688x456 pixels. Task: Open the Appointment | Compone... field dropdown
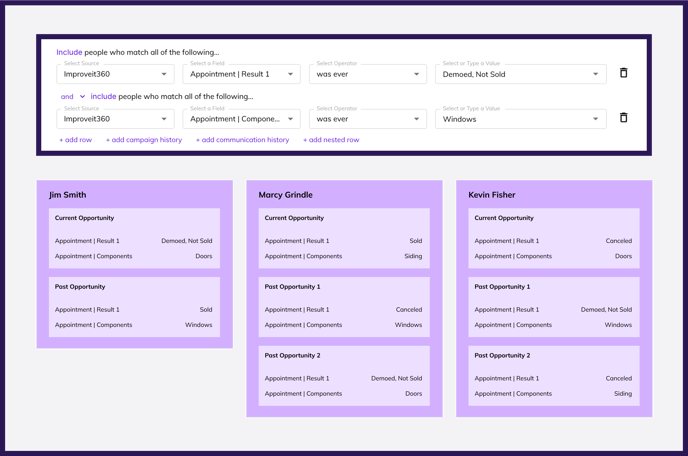point(241,119)
